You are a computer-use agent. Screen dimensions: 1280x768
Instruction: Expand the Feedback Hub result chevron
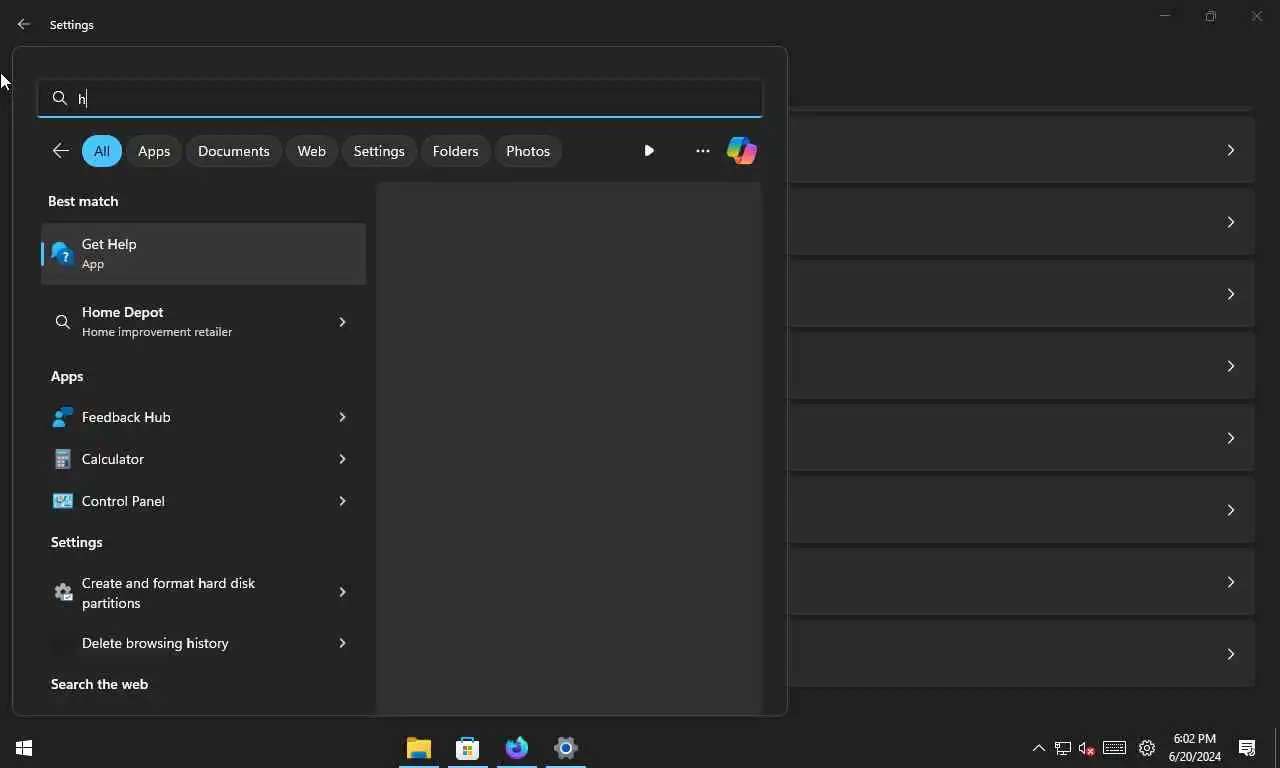point(342,417)
